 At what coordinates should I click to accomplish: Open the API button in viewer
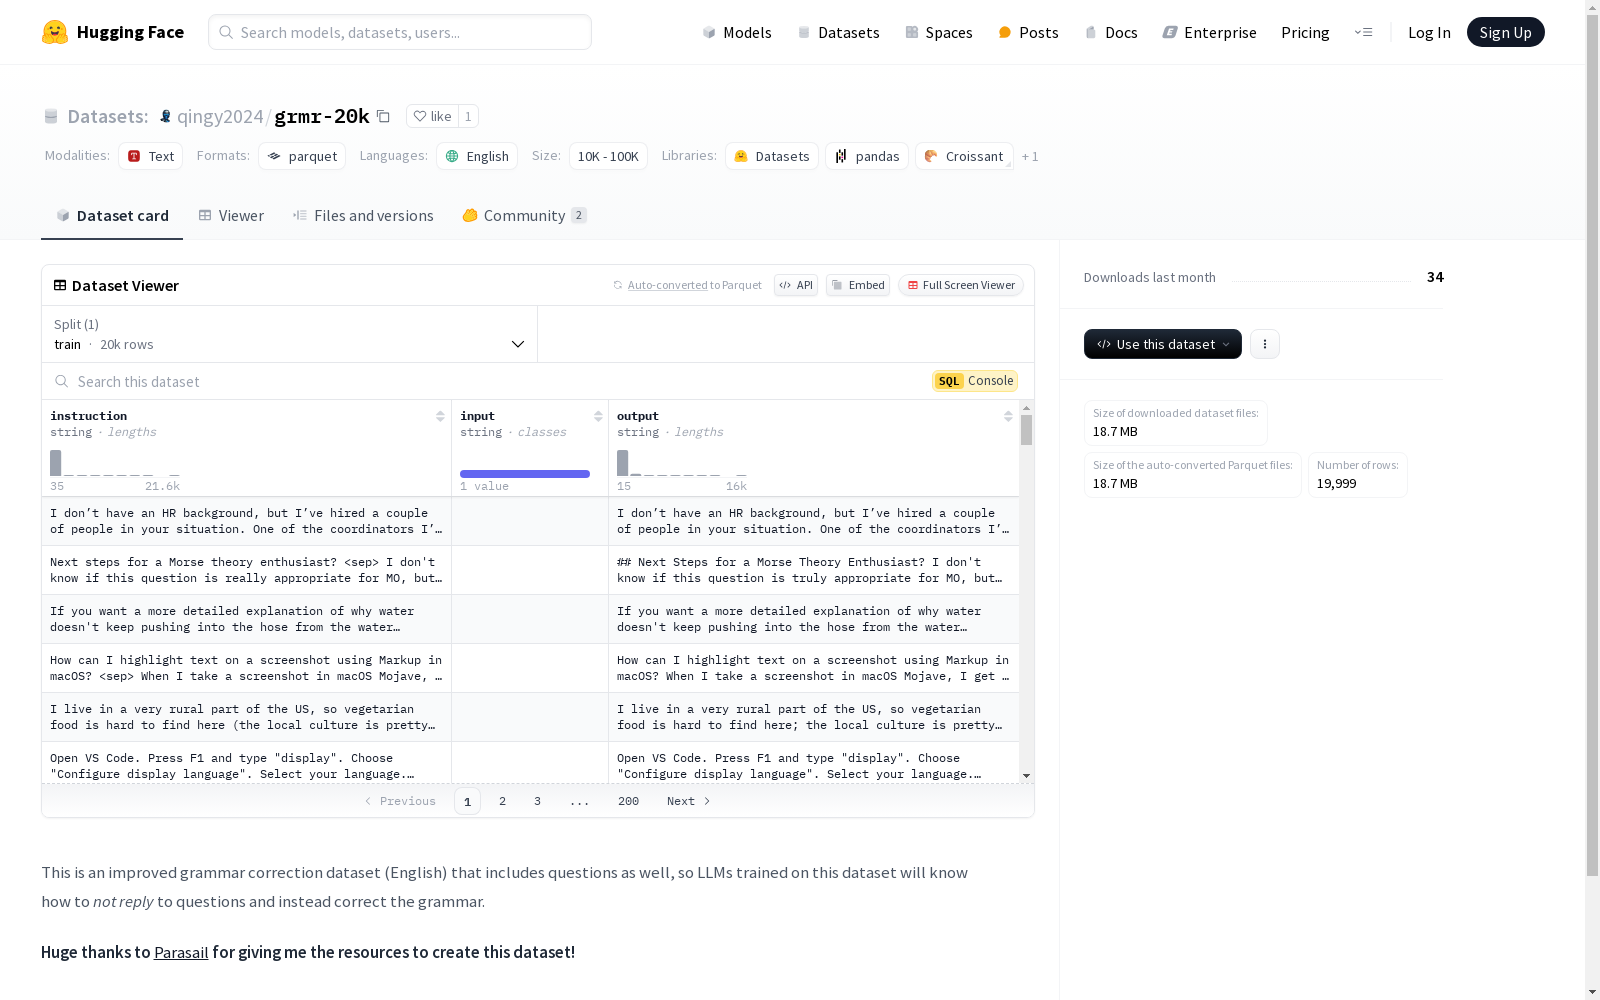[796, 285]
